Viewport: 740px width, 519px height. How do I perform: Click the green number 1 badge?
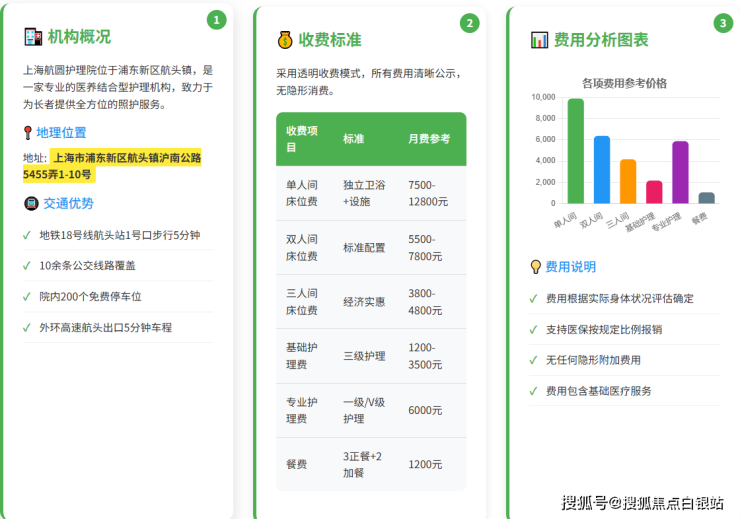click(x=216, y=20)
